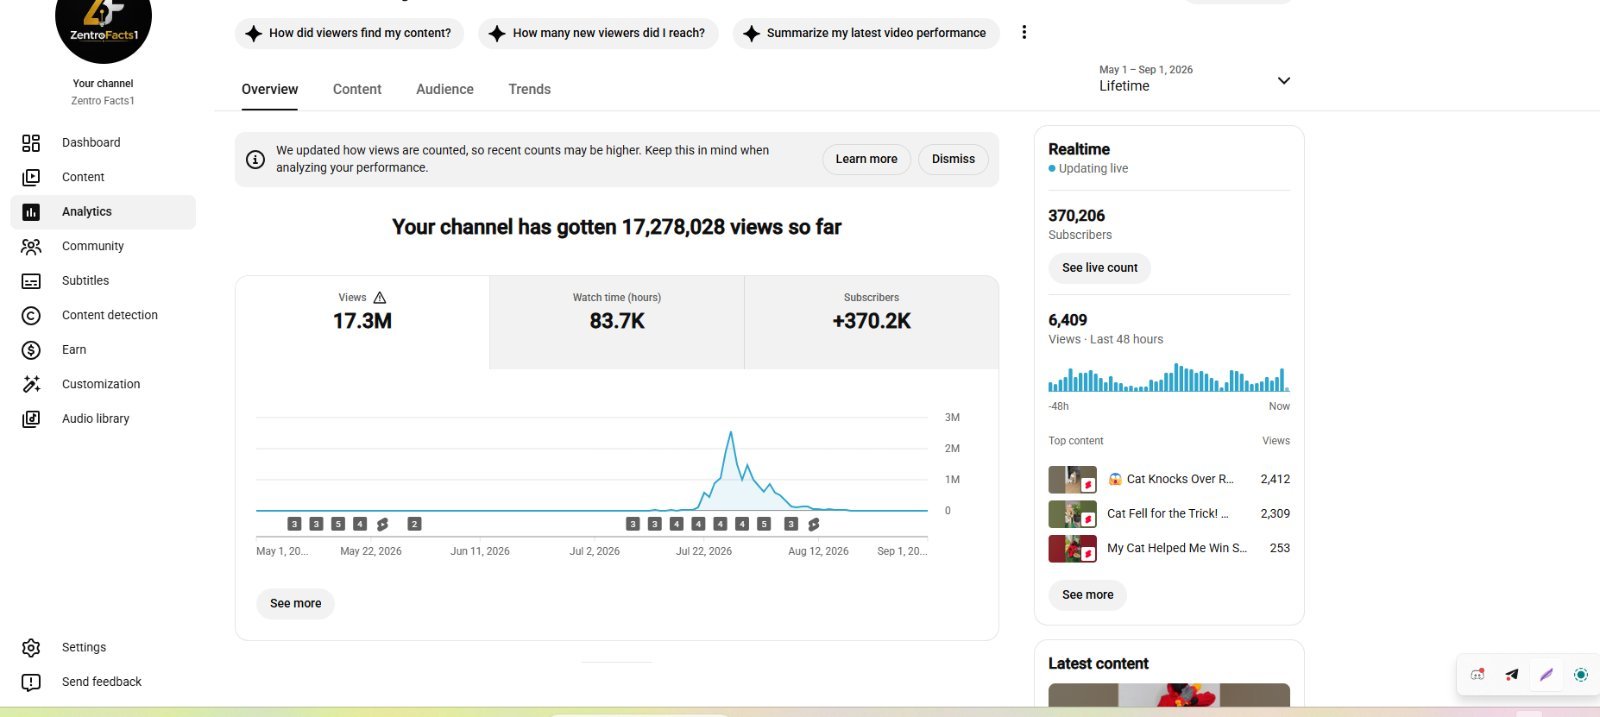Click the sparkle icon beside 'Summarize my latest video'
Image resolution: width=1600 pixels, height=717 pixels.
click(752, 33)
